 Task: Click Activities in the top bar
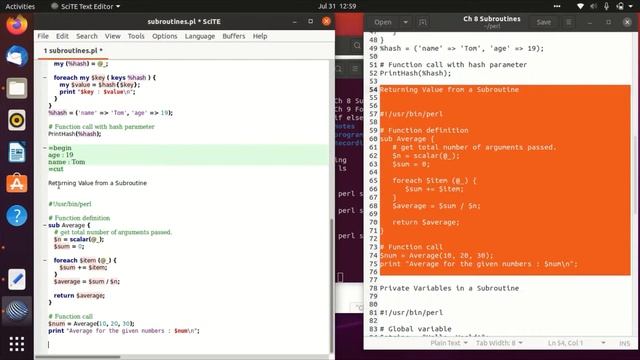[20, 6]
